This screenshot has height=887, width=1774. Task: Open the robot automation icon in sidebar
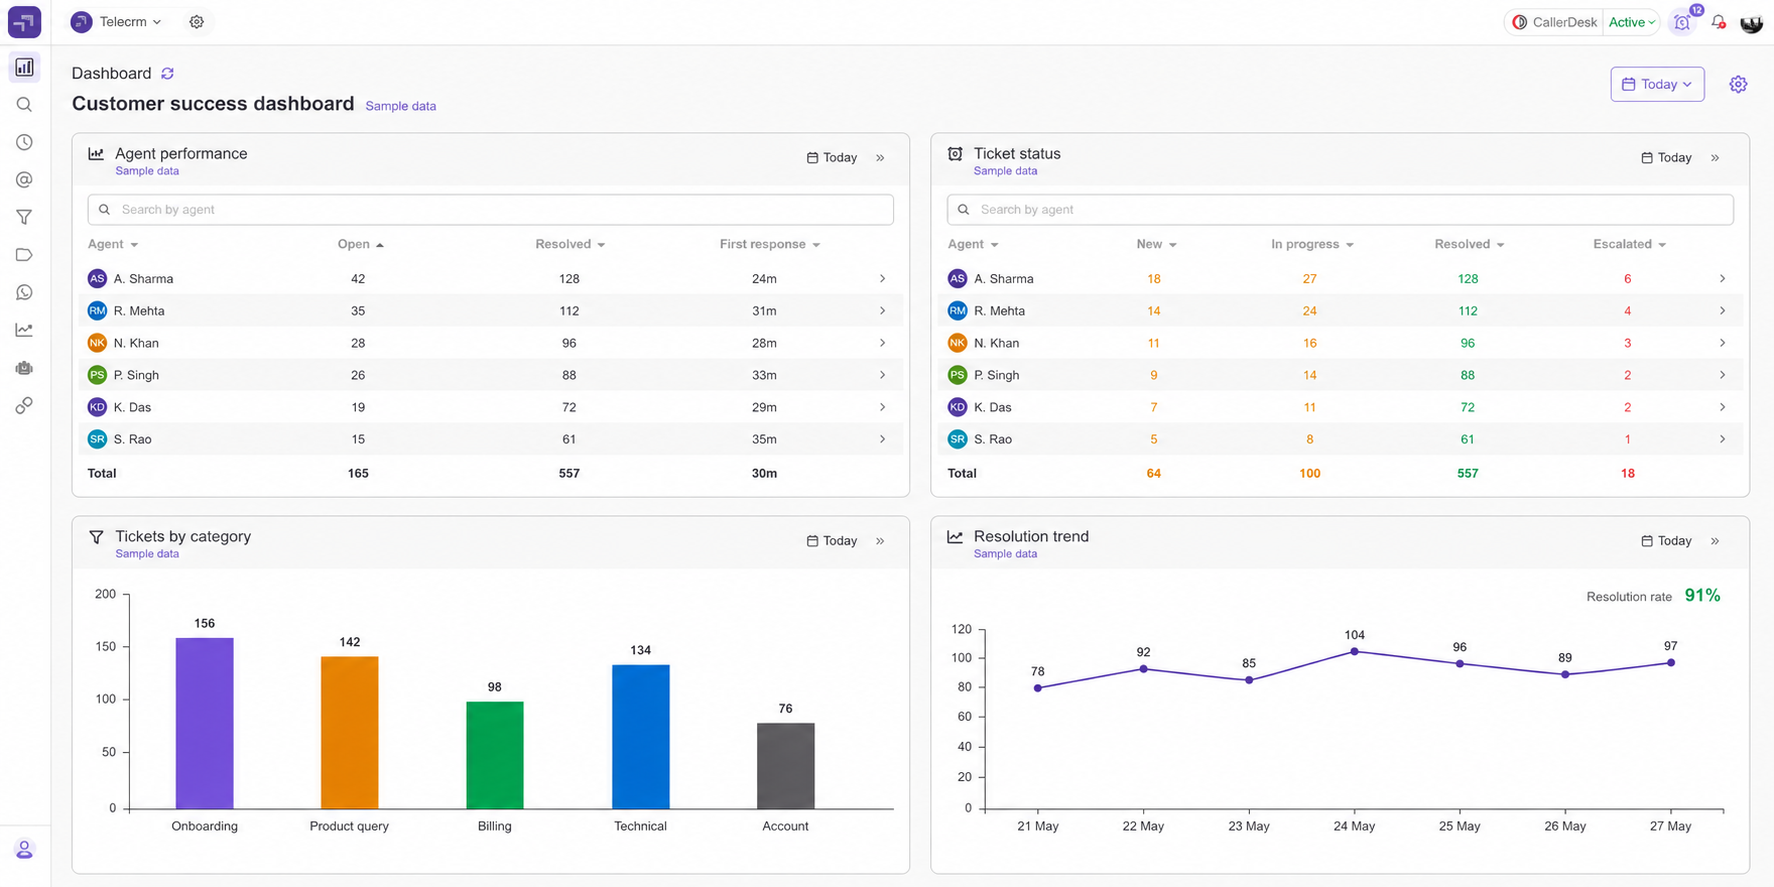(x=24, y=368)
